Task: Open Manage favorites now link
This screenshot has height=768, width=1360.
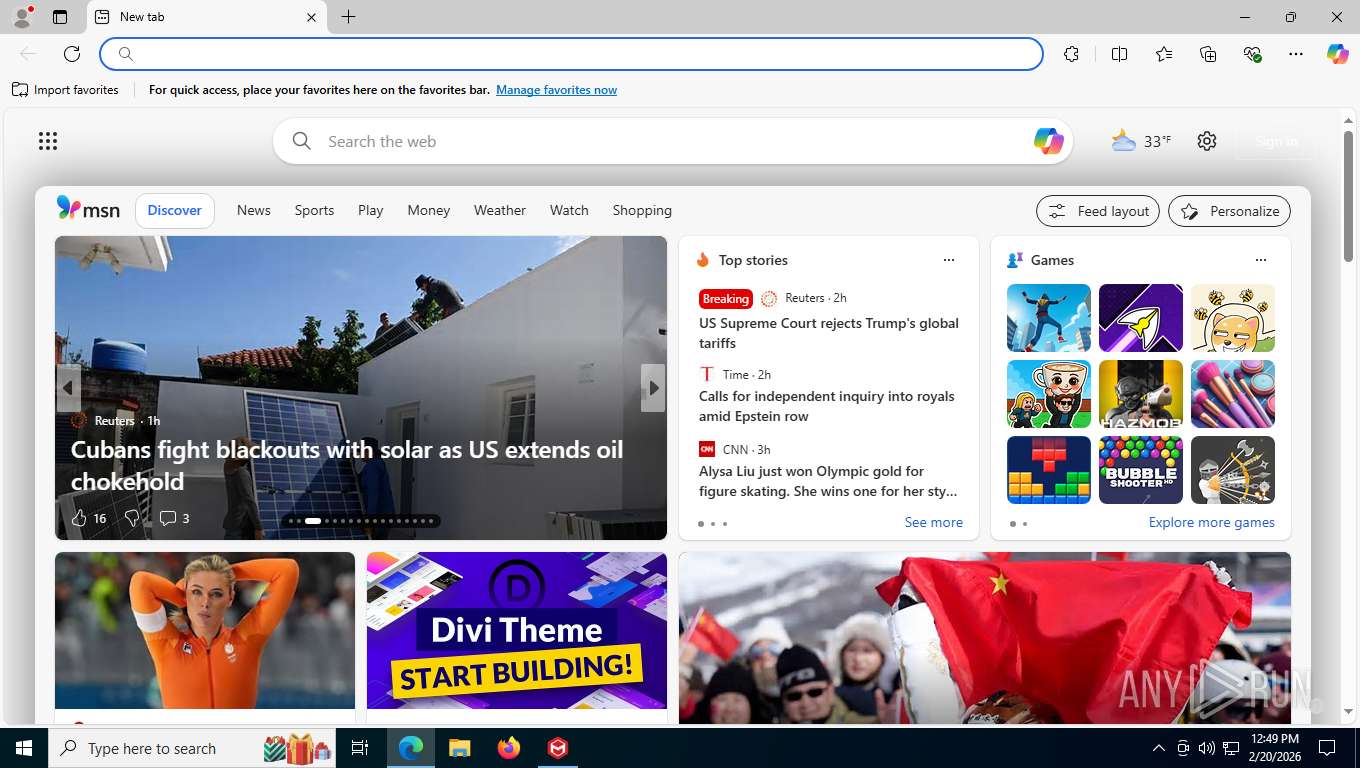Action: 556,90
